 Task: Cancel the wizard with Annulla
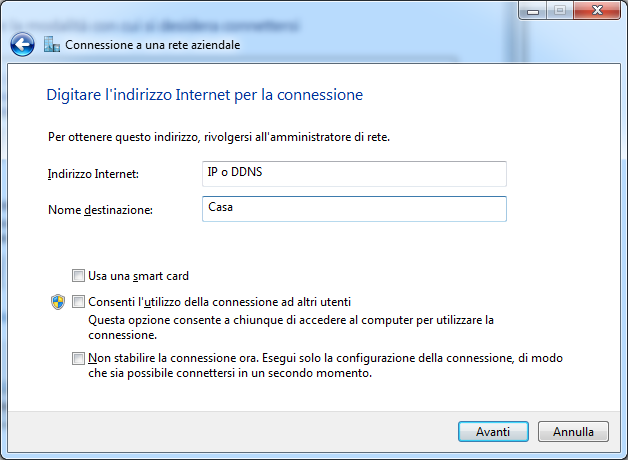573,432
